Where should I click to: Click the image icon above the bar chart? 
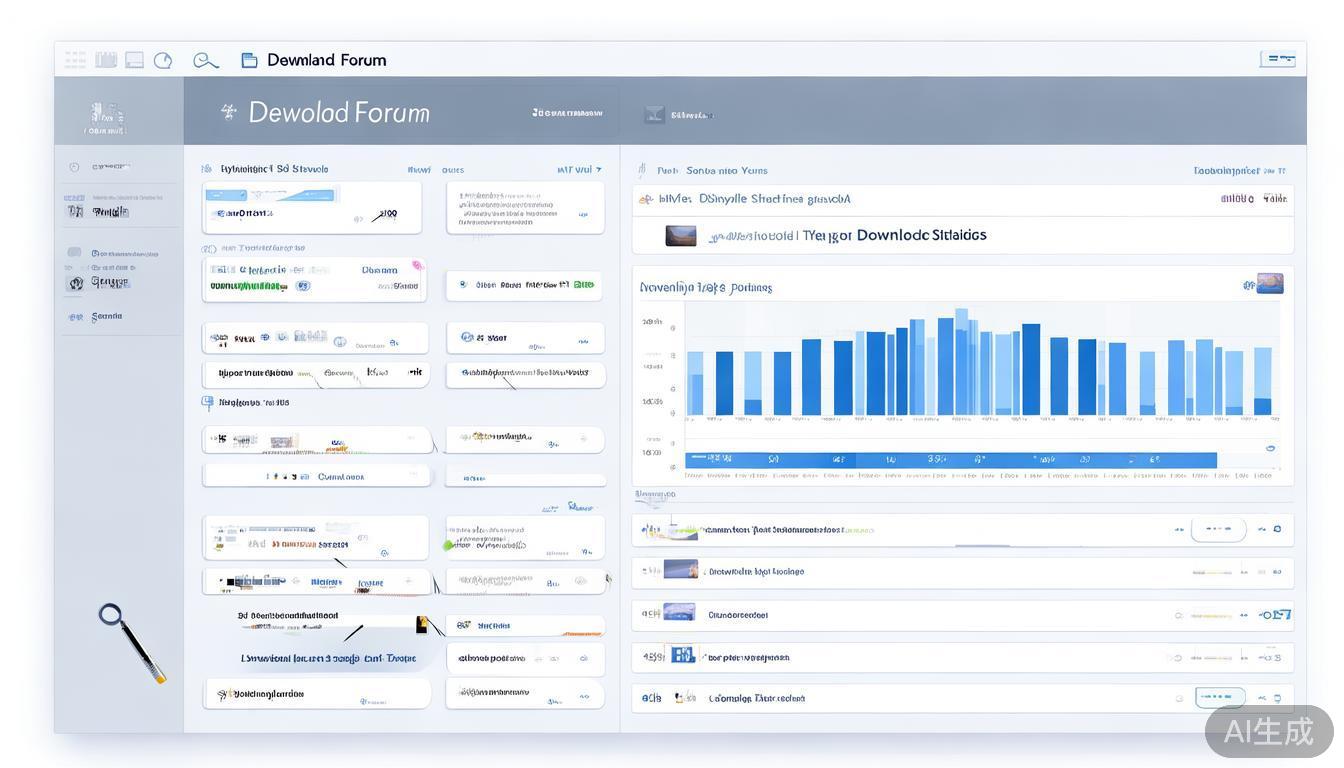1269,284
